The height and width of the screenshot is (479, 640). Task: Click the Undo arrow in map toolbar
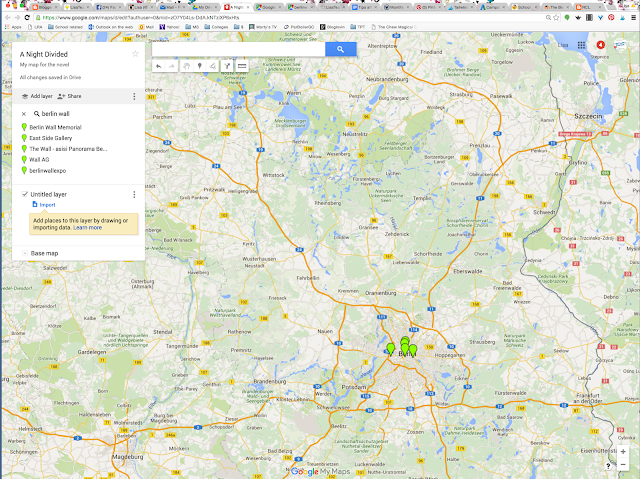pos(159,66)
